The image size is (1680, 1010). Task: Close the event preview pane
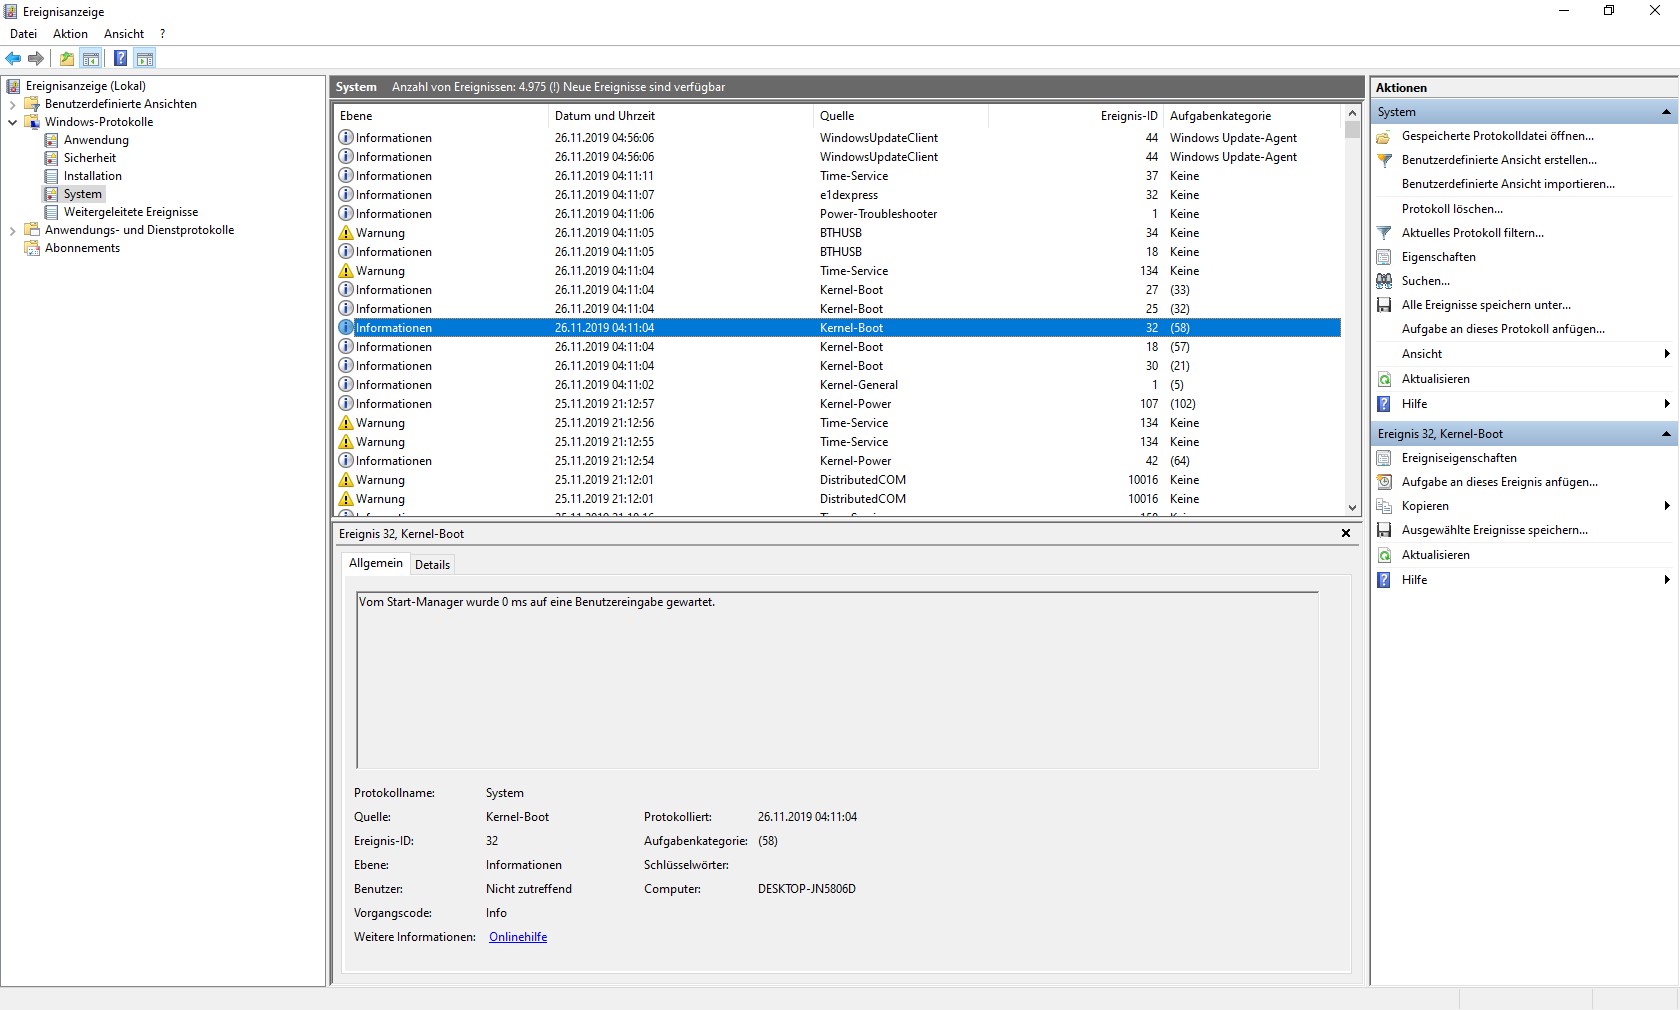(x=1346, y=534)
